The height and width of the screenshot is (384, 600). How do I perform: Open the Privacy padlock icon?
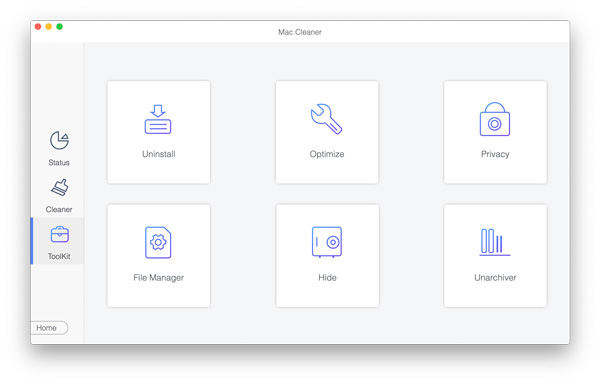495,119
